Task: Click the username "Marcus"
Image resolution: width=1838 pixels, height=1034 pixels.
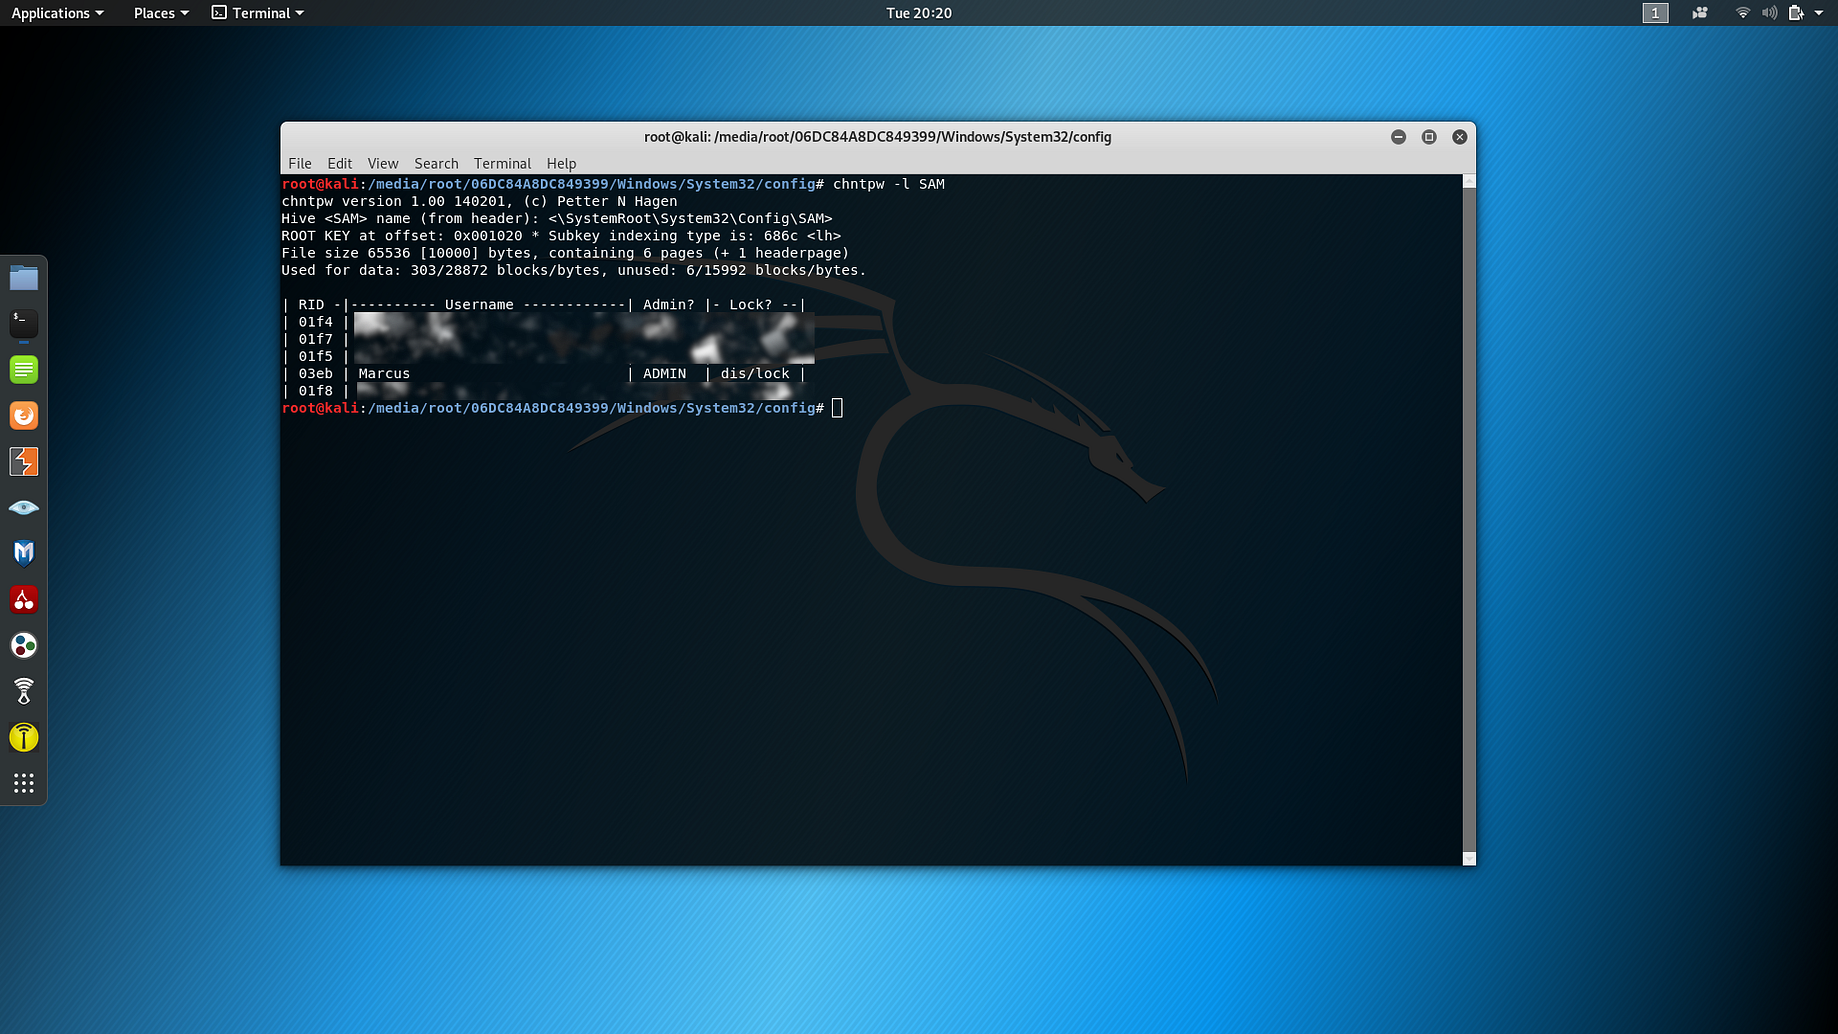Action: coord(384,374)
